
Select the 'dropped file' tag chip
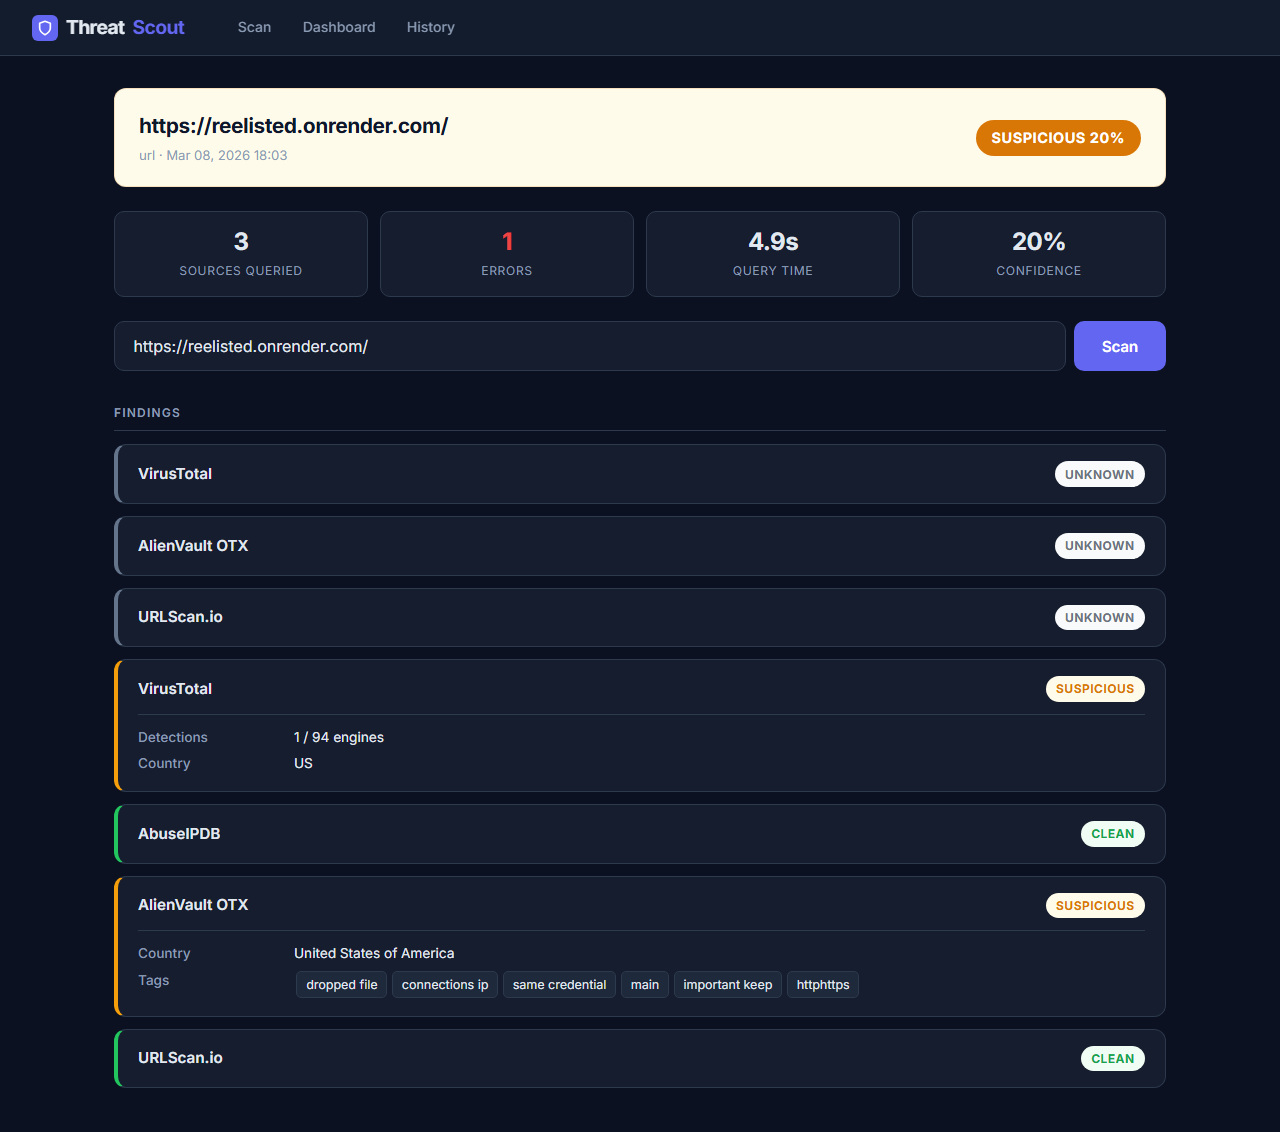coord(341,984)
